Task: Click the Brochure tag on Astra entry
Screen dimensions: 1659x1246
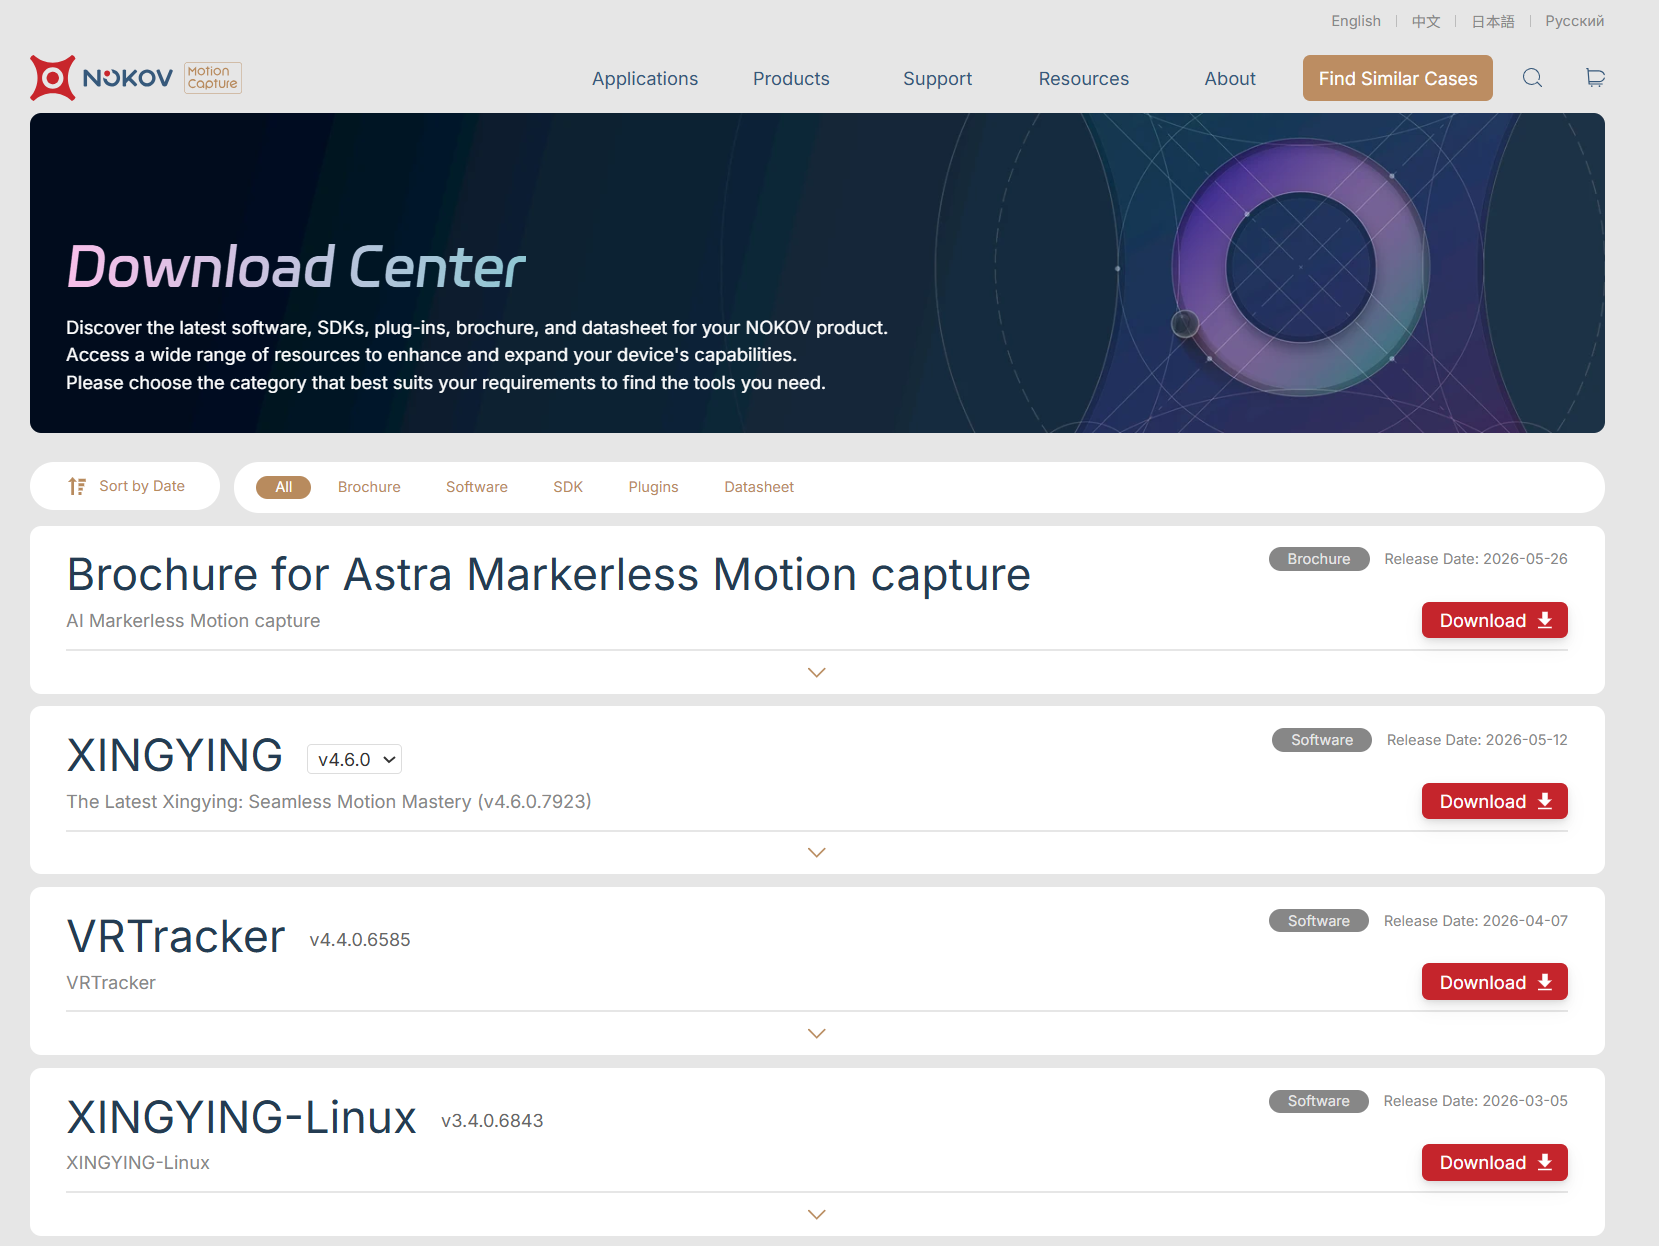Action: coord(1319,559)
